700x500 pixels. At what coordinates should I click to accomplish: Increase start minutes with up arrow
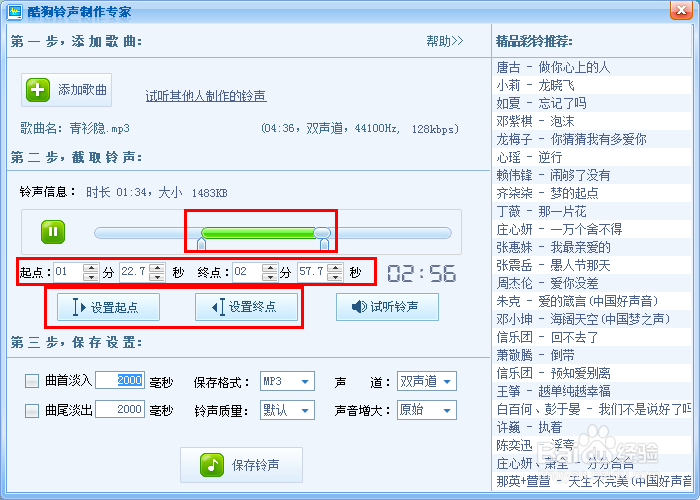coord(91,267)
